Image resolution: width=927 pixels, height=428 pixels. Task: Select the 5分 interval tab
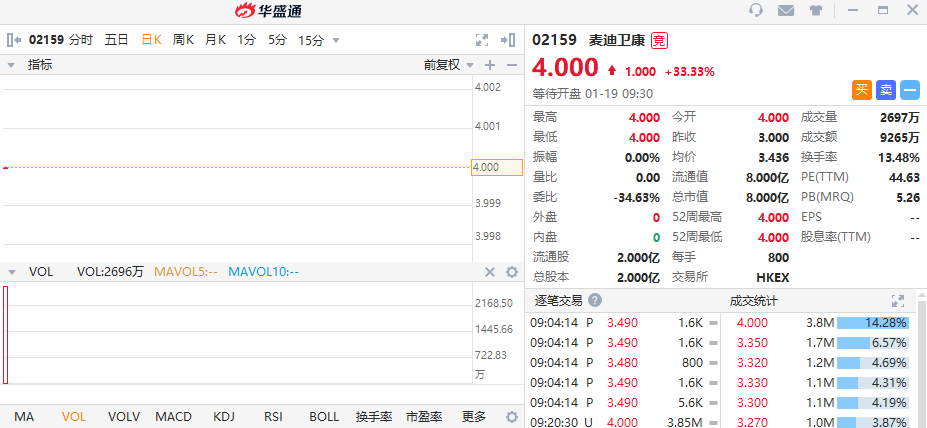[277, 40]
